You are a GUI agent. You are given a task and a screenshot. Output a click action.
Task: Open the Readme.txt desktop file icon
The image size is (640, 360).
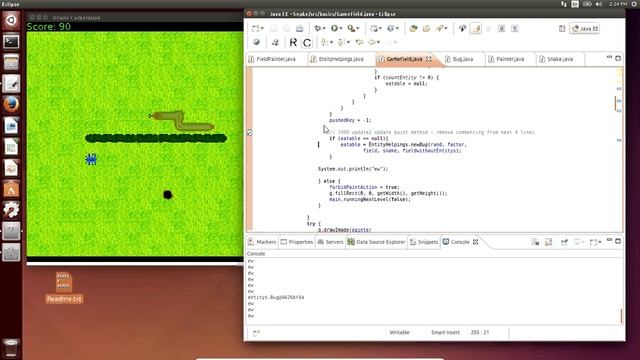[x=64, y=288]
